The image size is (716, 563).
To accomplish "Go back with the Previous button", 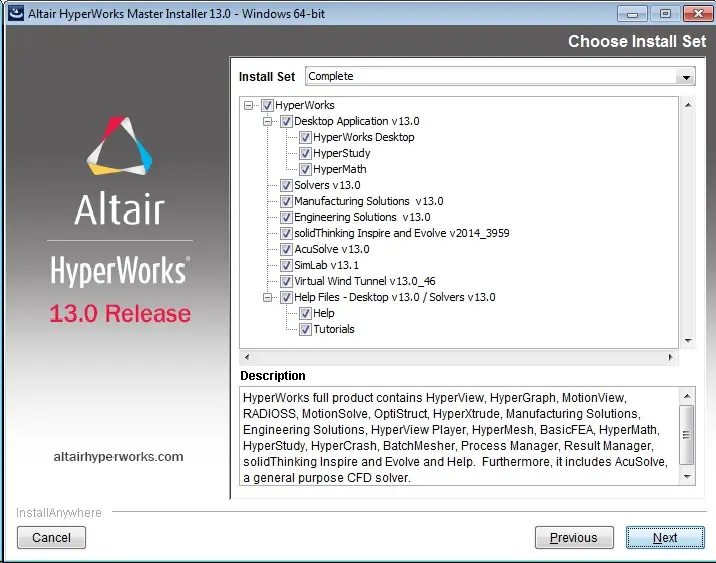I will tap(574, 537).
